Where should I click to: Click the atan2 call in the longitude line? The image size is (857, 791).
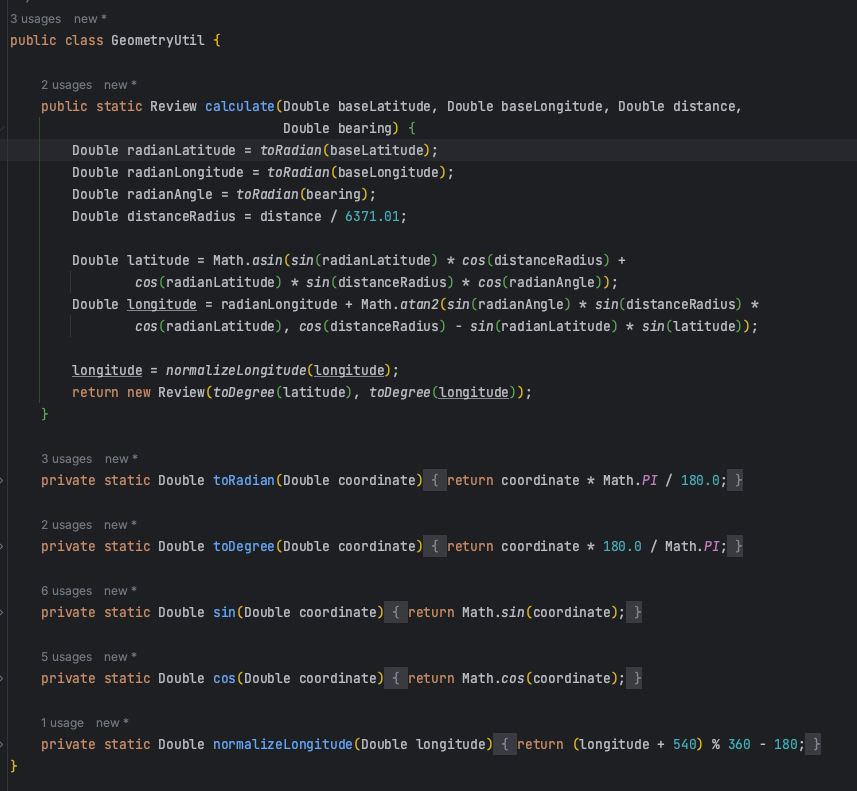click(419, 304)
